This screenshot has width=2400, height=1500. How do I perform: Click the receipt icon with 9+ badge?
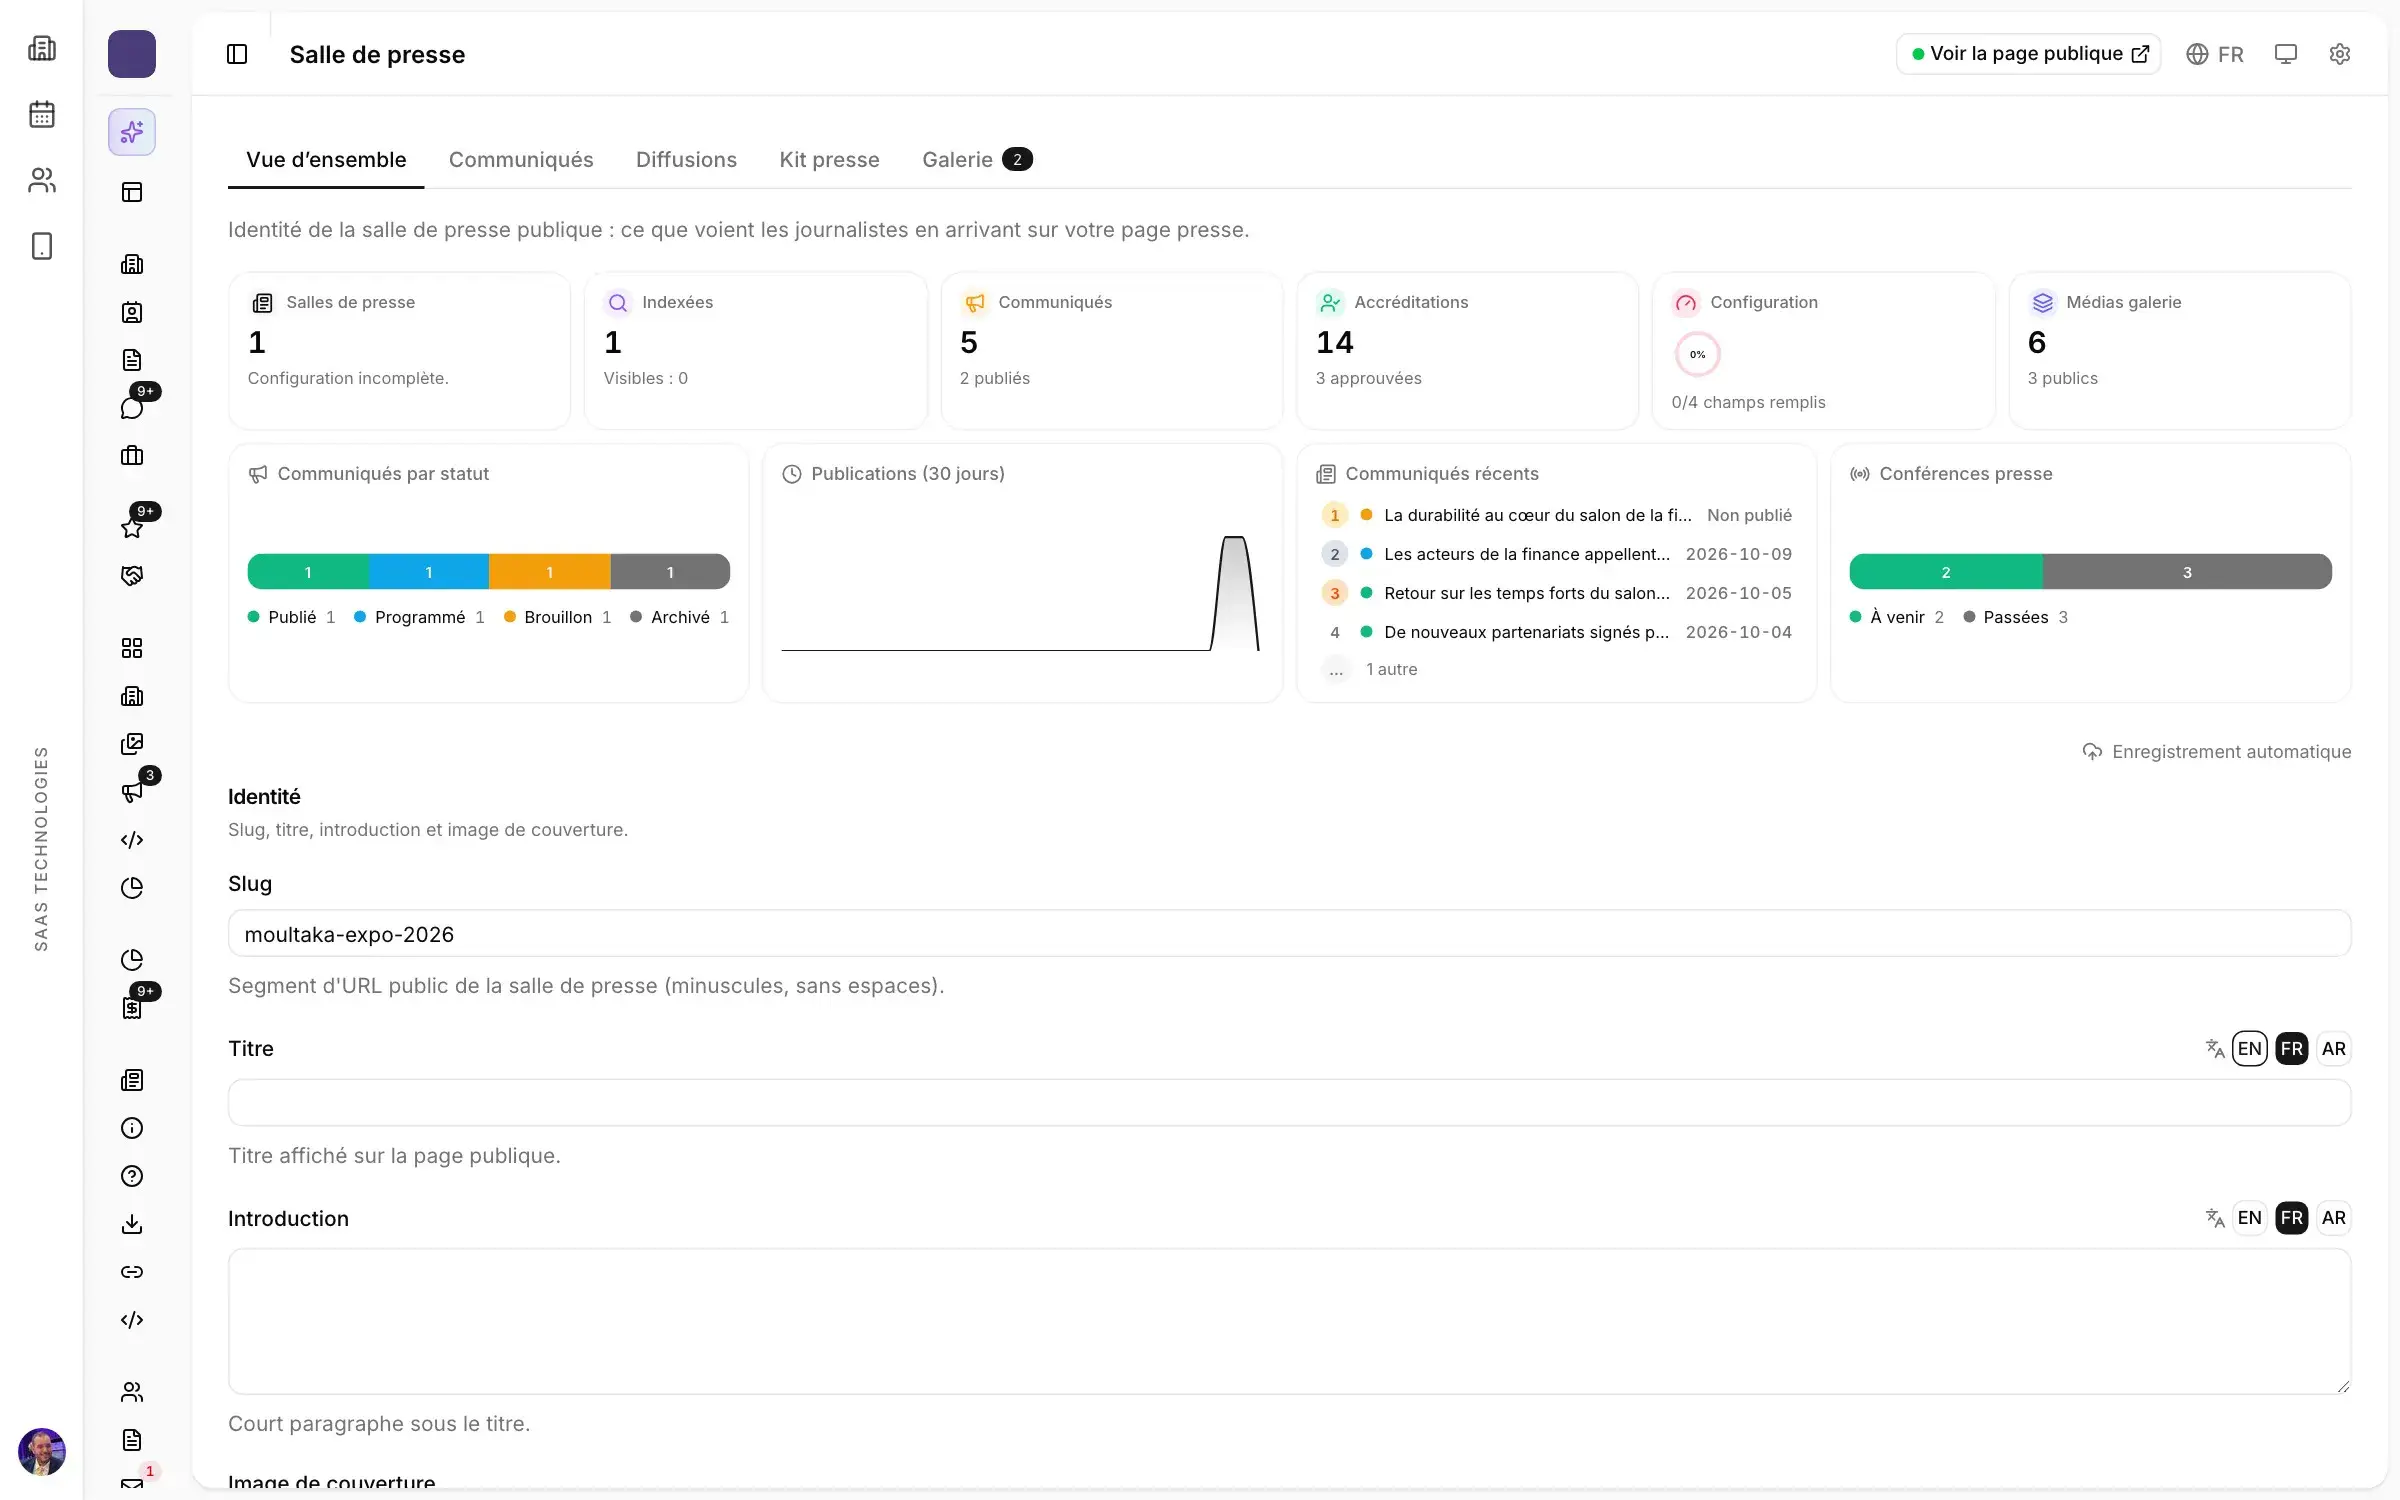pyautogui.click(x=132, y=1008)
